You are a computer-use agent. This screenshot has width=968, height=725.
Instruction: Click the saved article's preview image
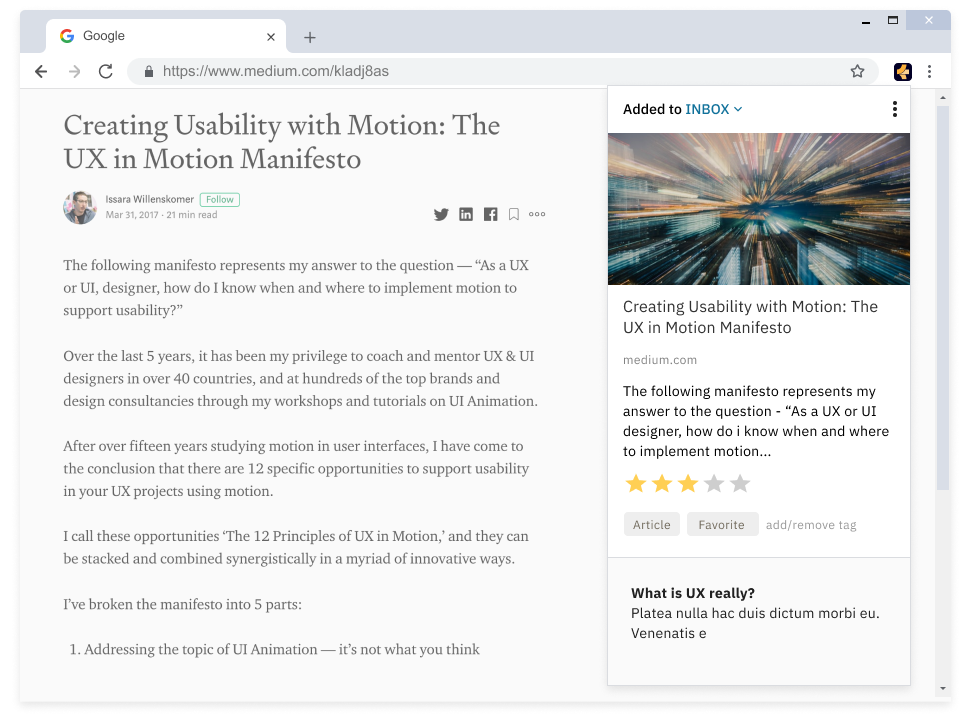point(759,209)
